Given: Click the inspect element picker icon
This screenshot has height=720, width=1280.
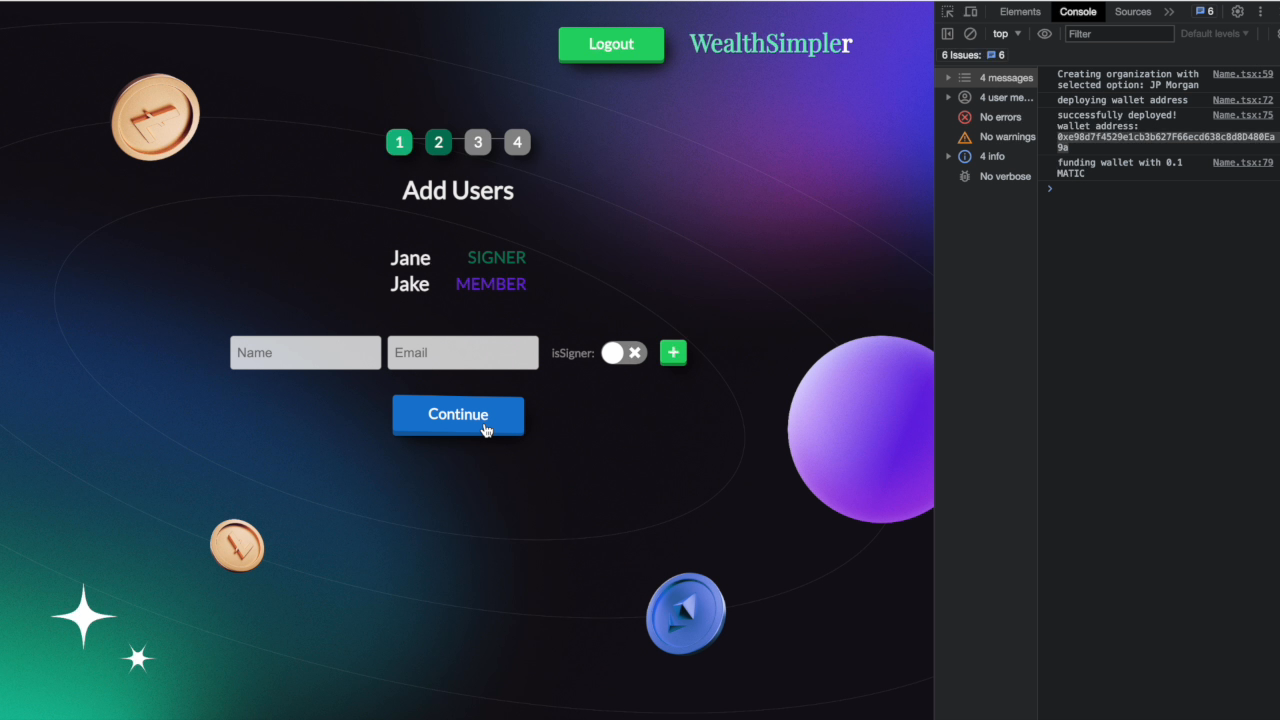Looking at the screenshot, I should coord(948,12).
